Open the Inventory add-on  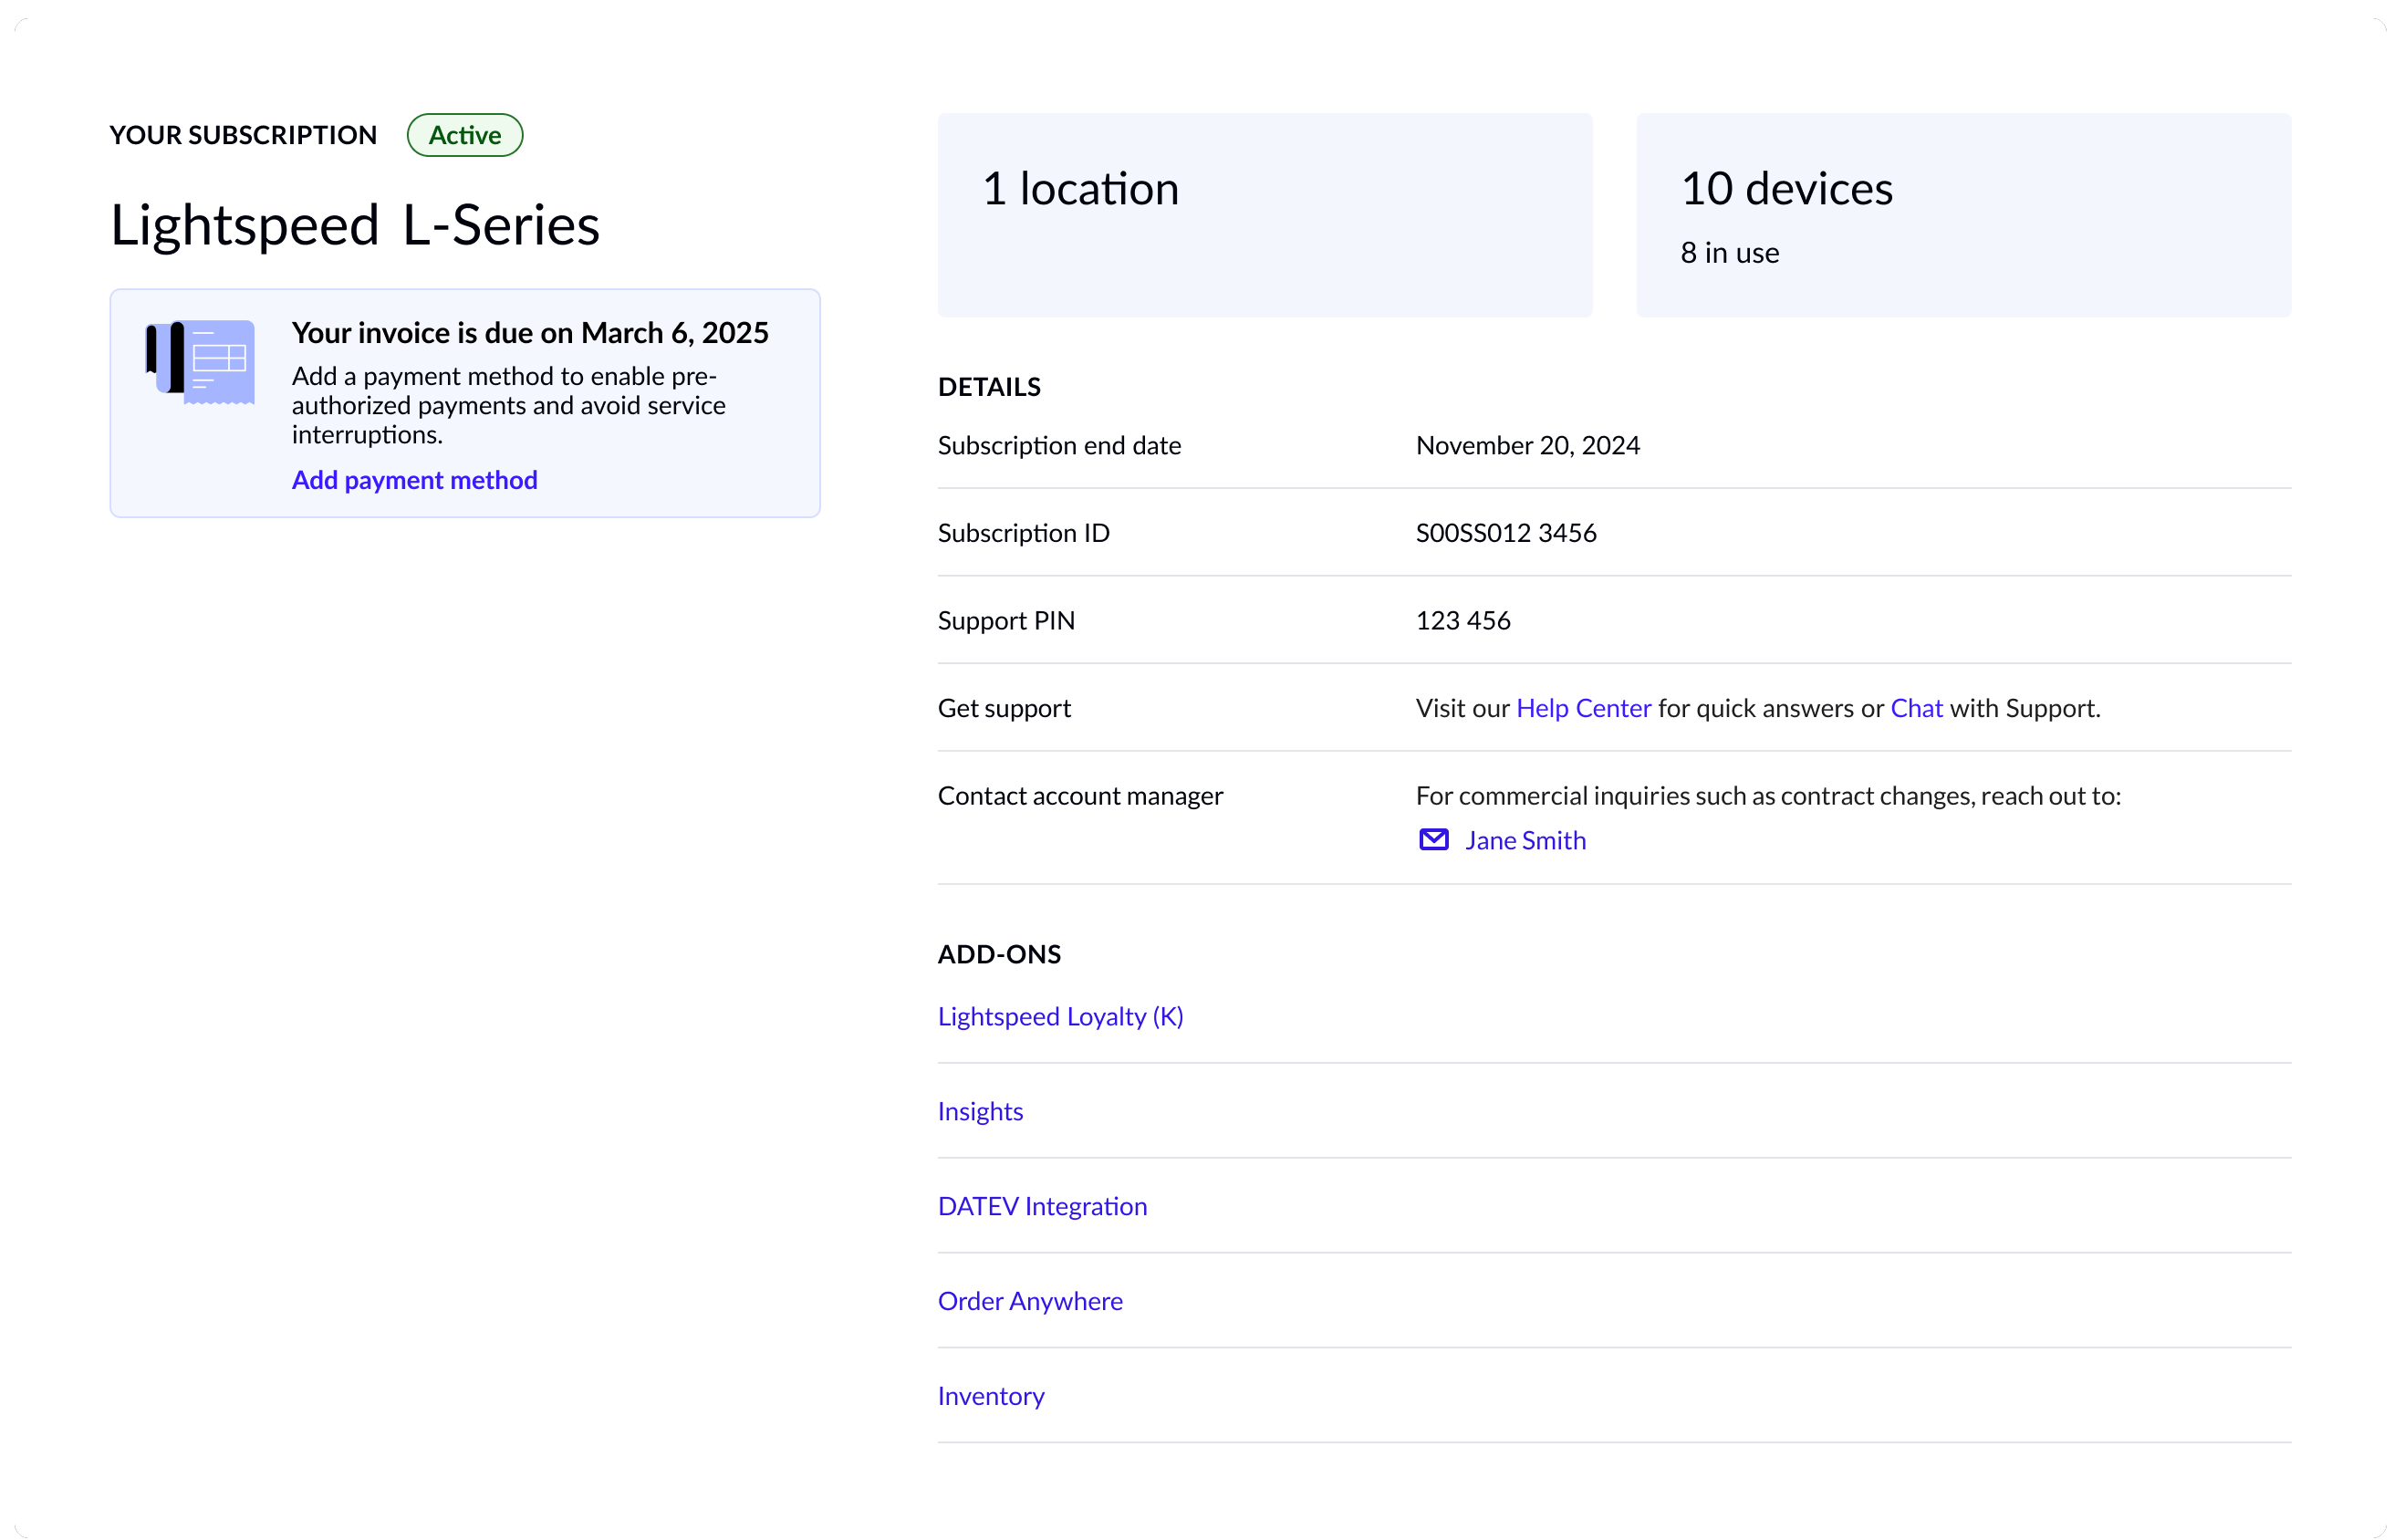[x=990, y=1396]
